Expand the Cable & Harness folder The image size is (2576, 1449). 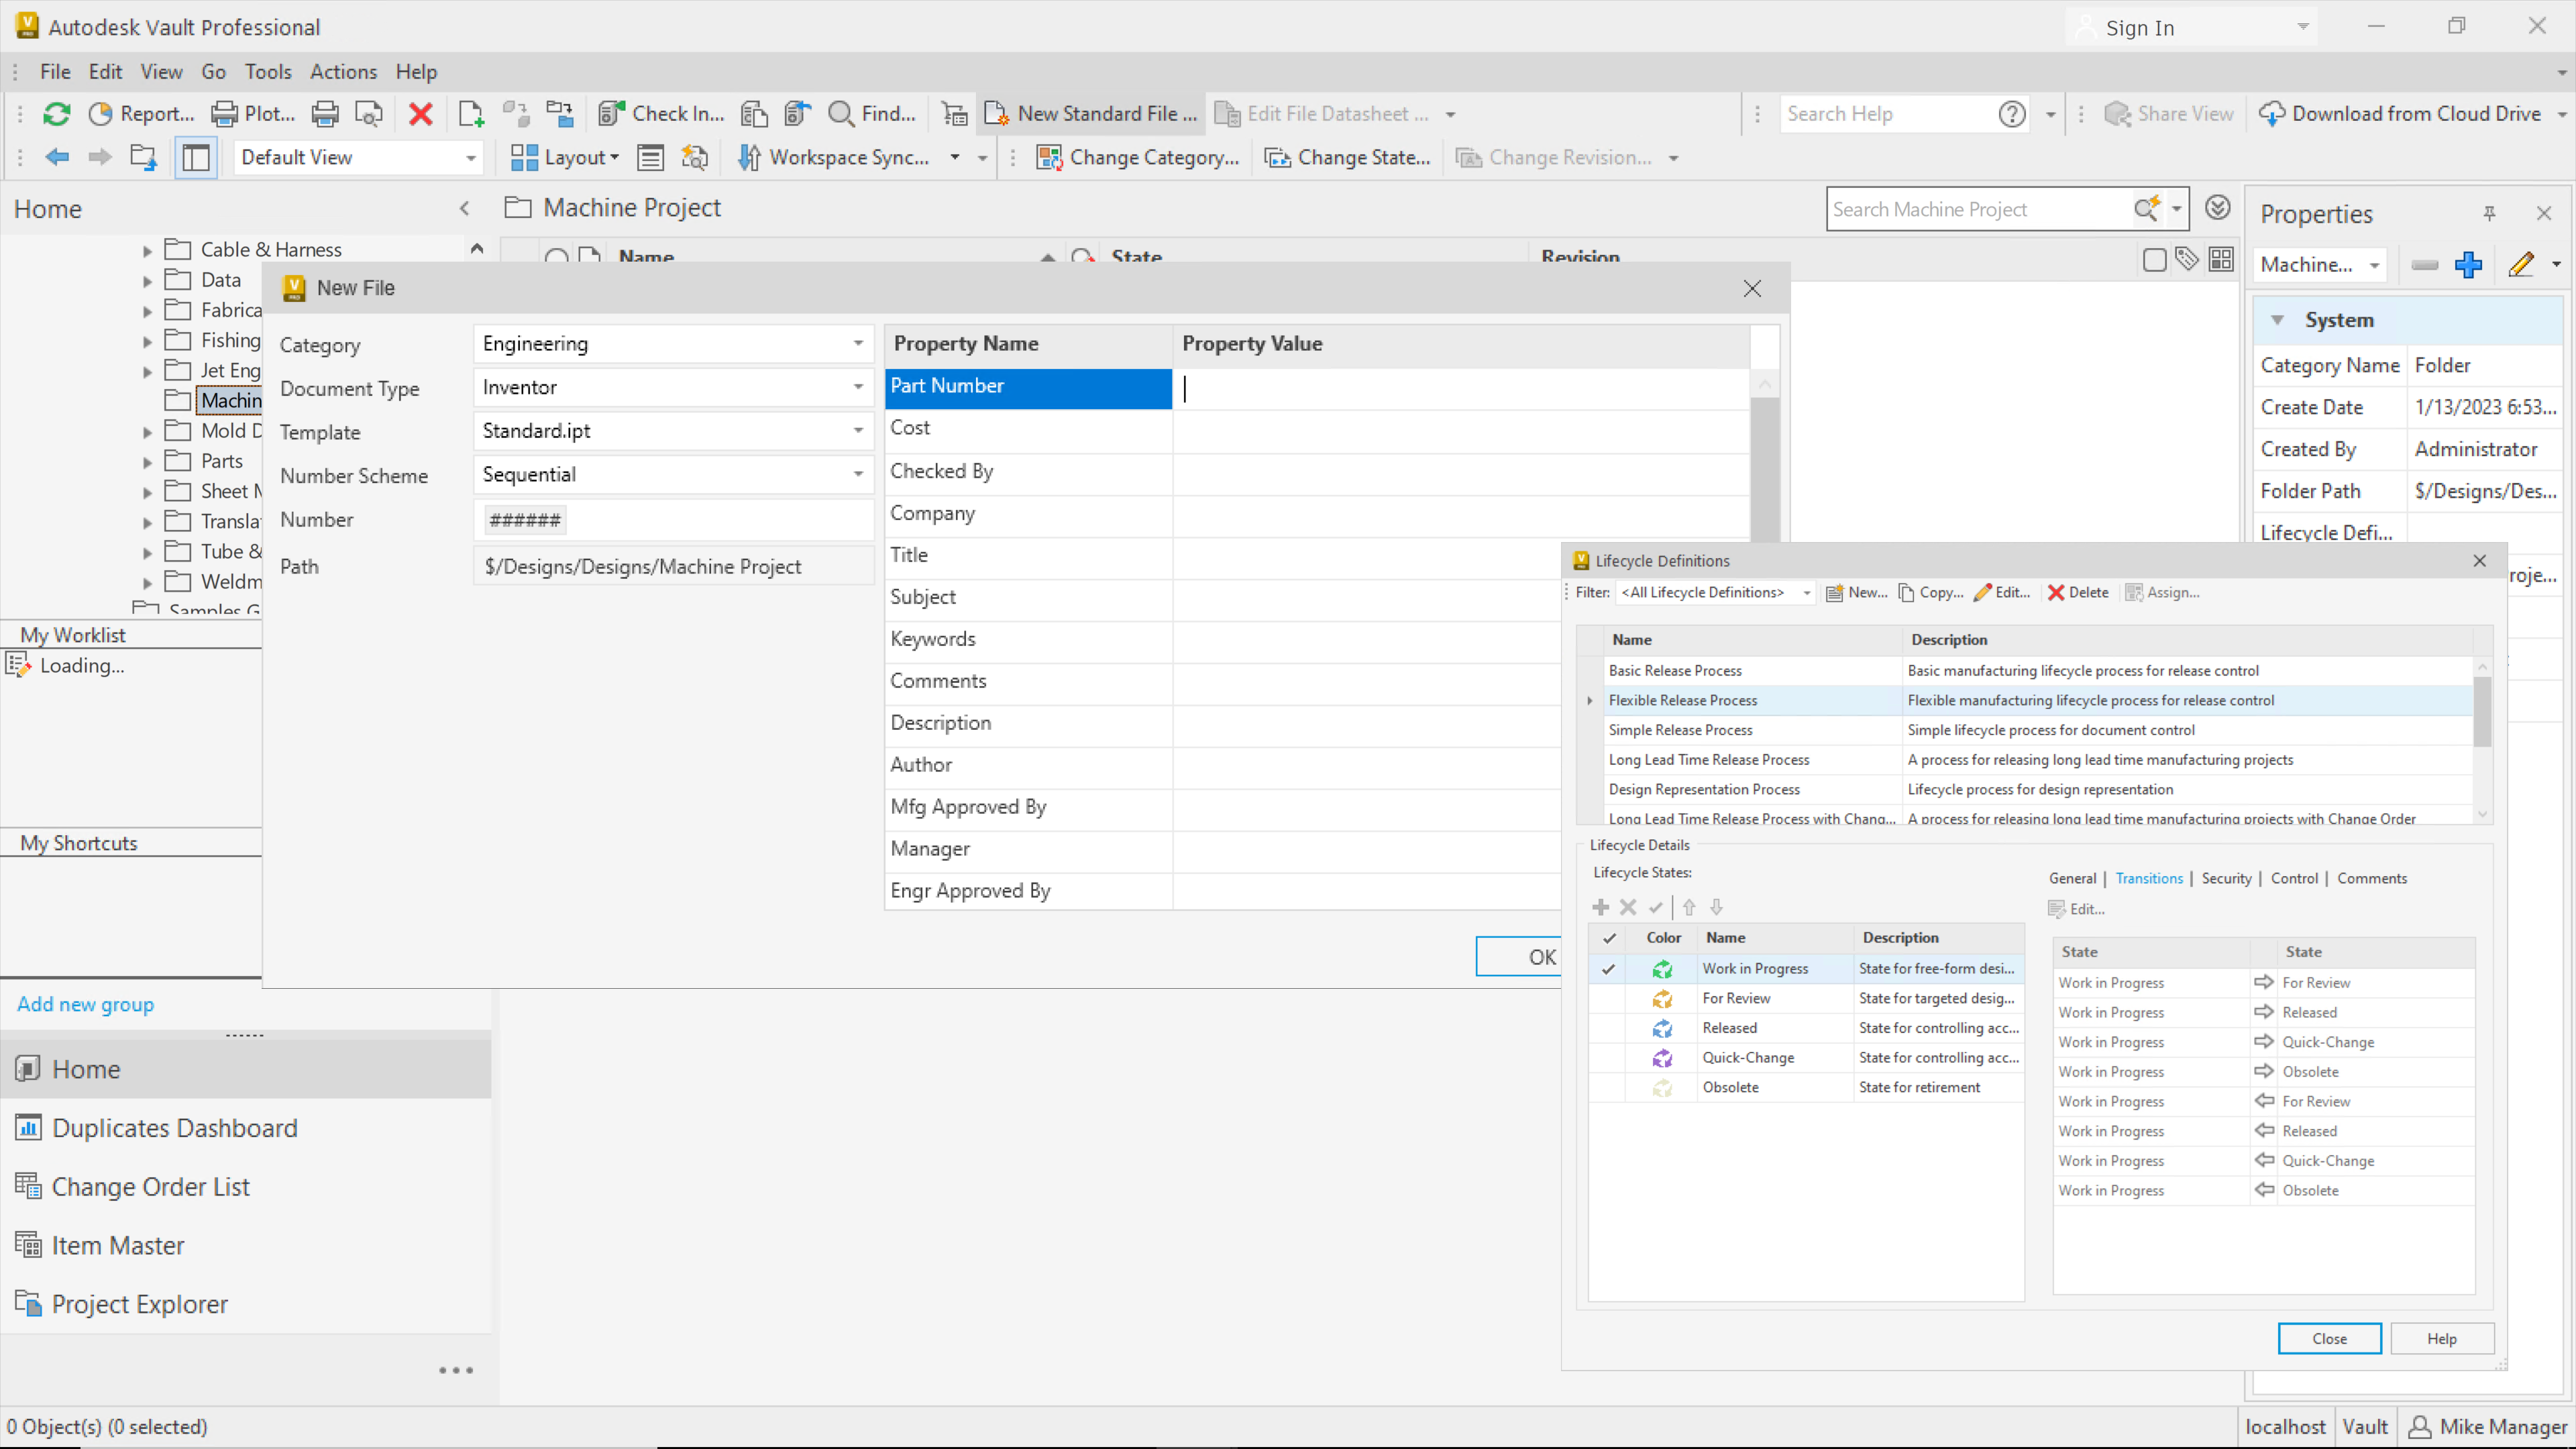(x=147, y=251)
